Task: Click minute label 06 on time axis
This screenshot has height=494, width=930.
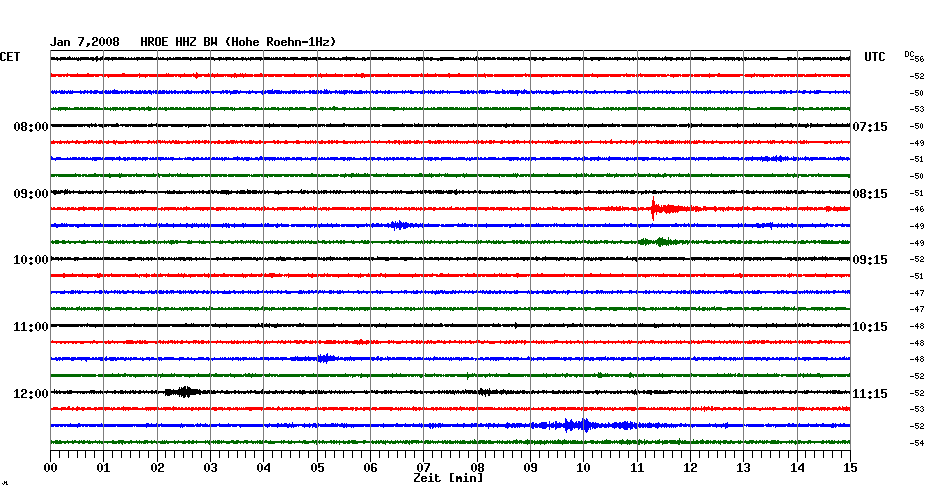Action: (370, 468)
